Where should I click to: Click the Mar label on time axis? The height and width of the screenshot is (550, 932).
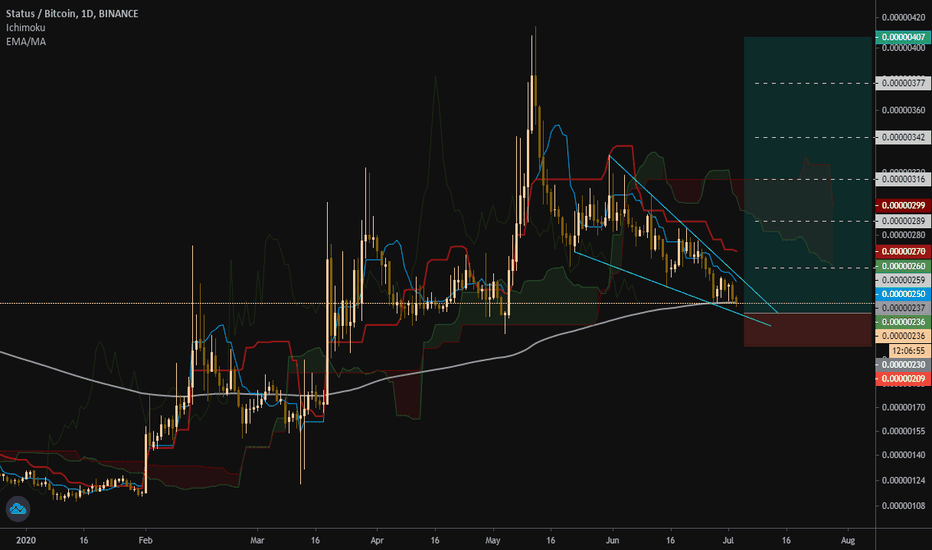point(257,540)
